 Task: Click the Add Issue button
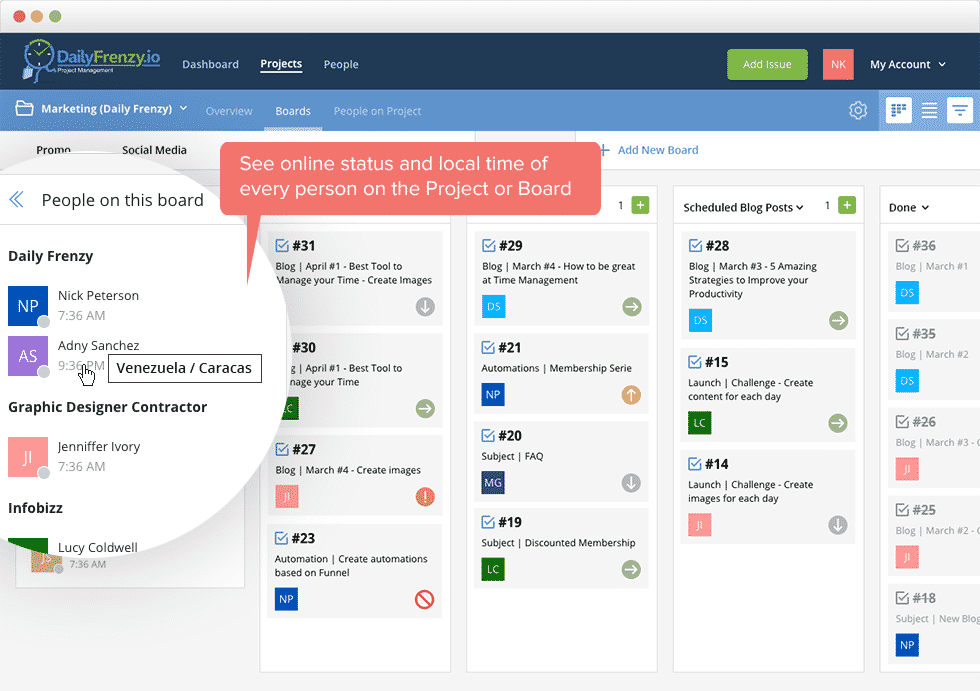coord(767,64)
